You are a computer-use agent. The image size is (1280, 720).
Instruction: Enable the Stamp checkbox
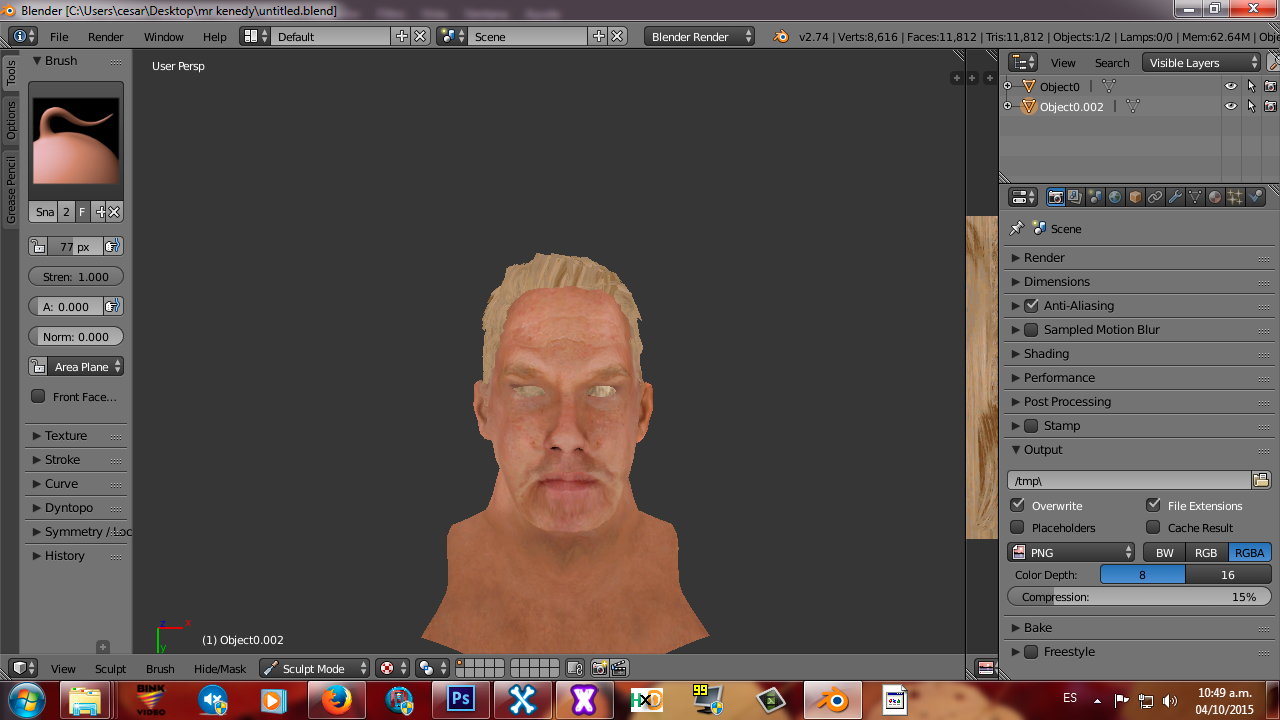coord(1031,425)
